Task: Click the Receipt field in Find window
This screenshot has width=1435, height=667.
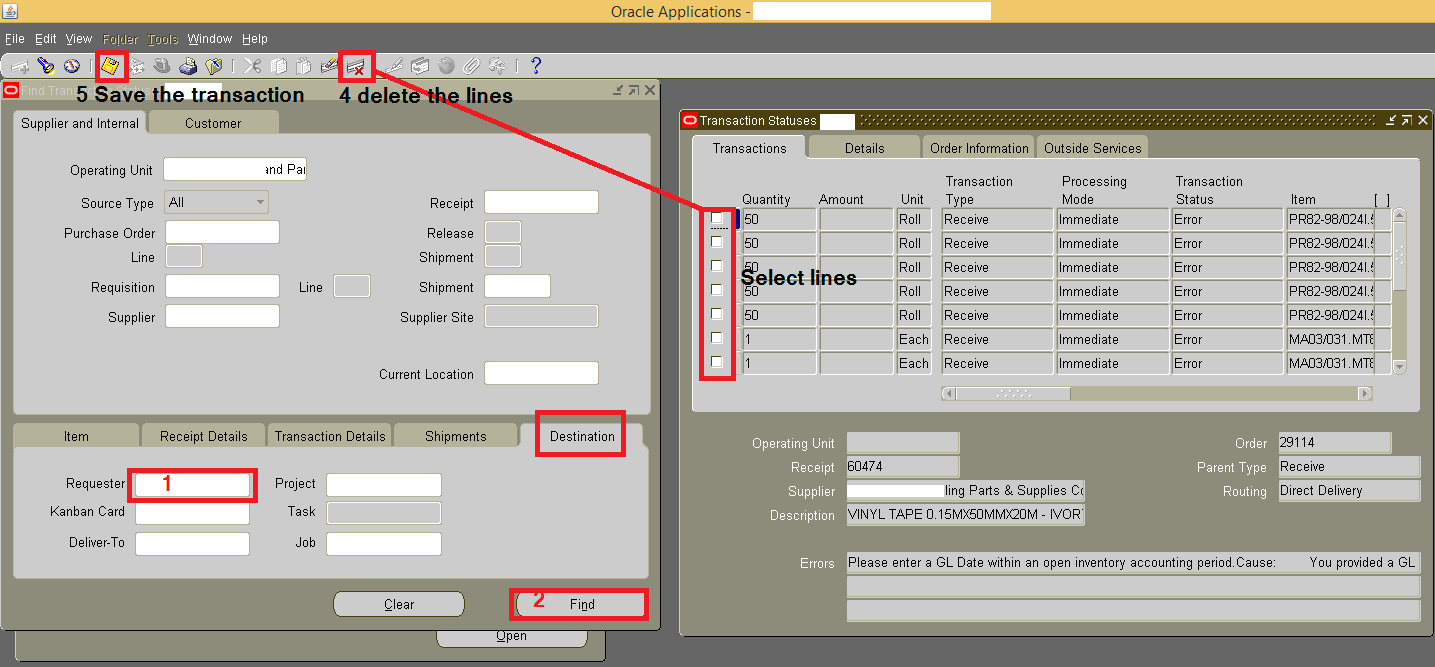Action: point(541,202)
